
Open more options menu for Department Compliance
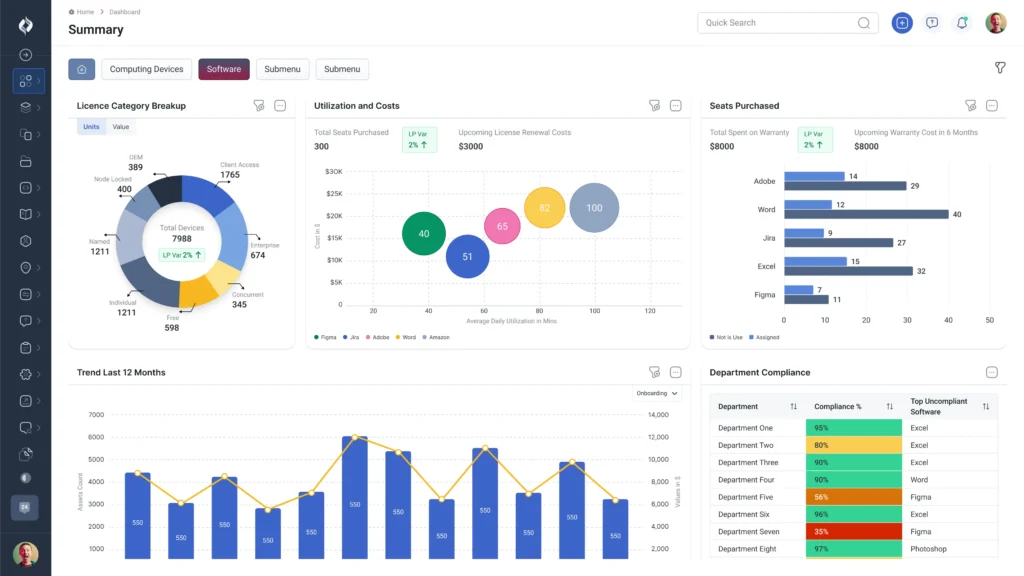click(992, 373)
